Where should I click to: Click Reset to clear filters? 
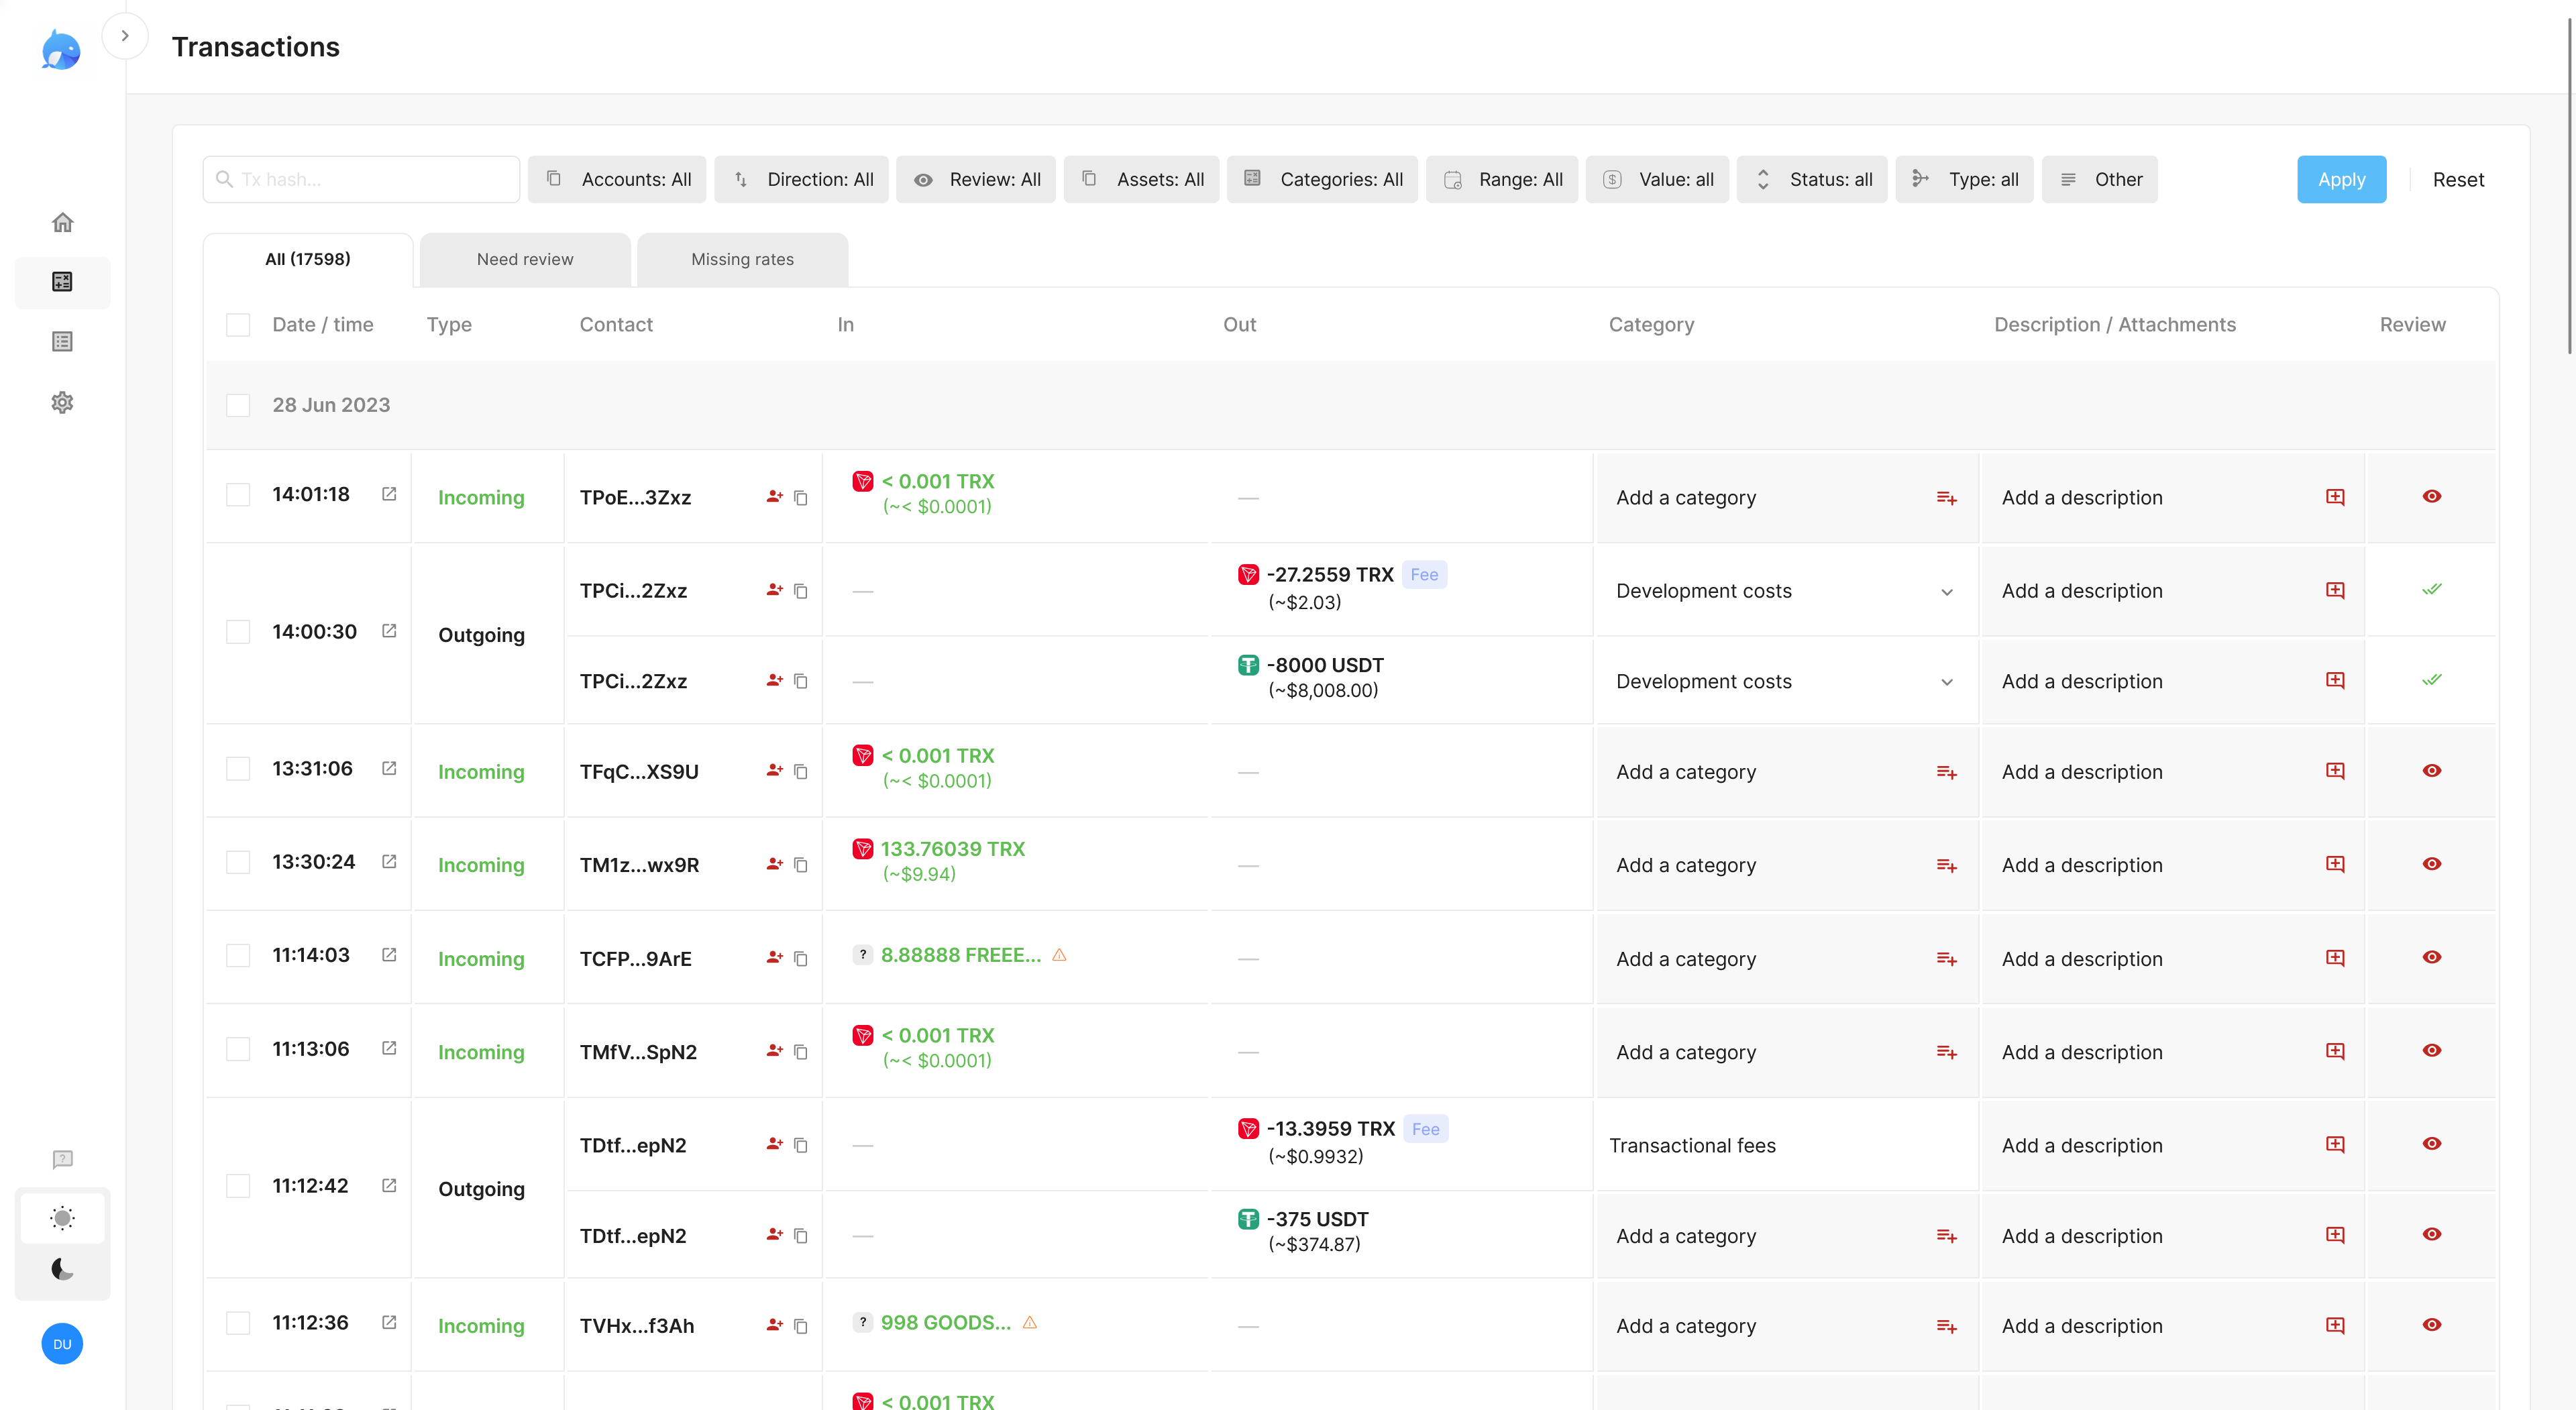point(2458,179)
